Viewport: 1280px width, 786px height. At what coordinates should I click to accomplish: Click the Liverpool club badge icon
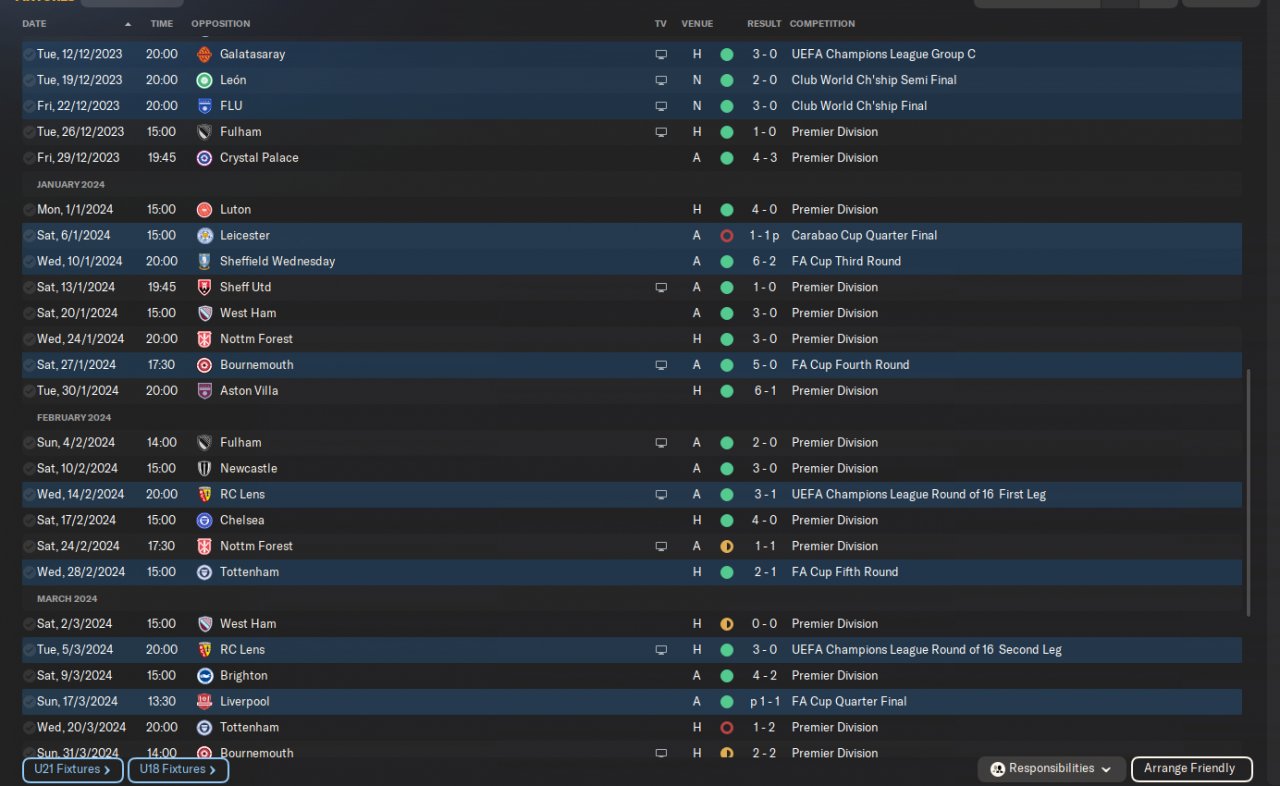click(x=204, y=701)
